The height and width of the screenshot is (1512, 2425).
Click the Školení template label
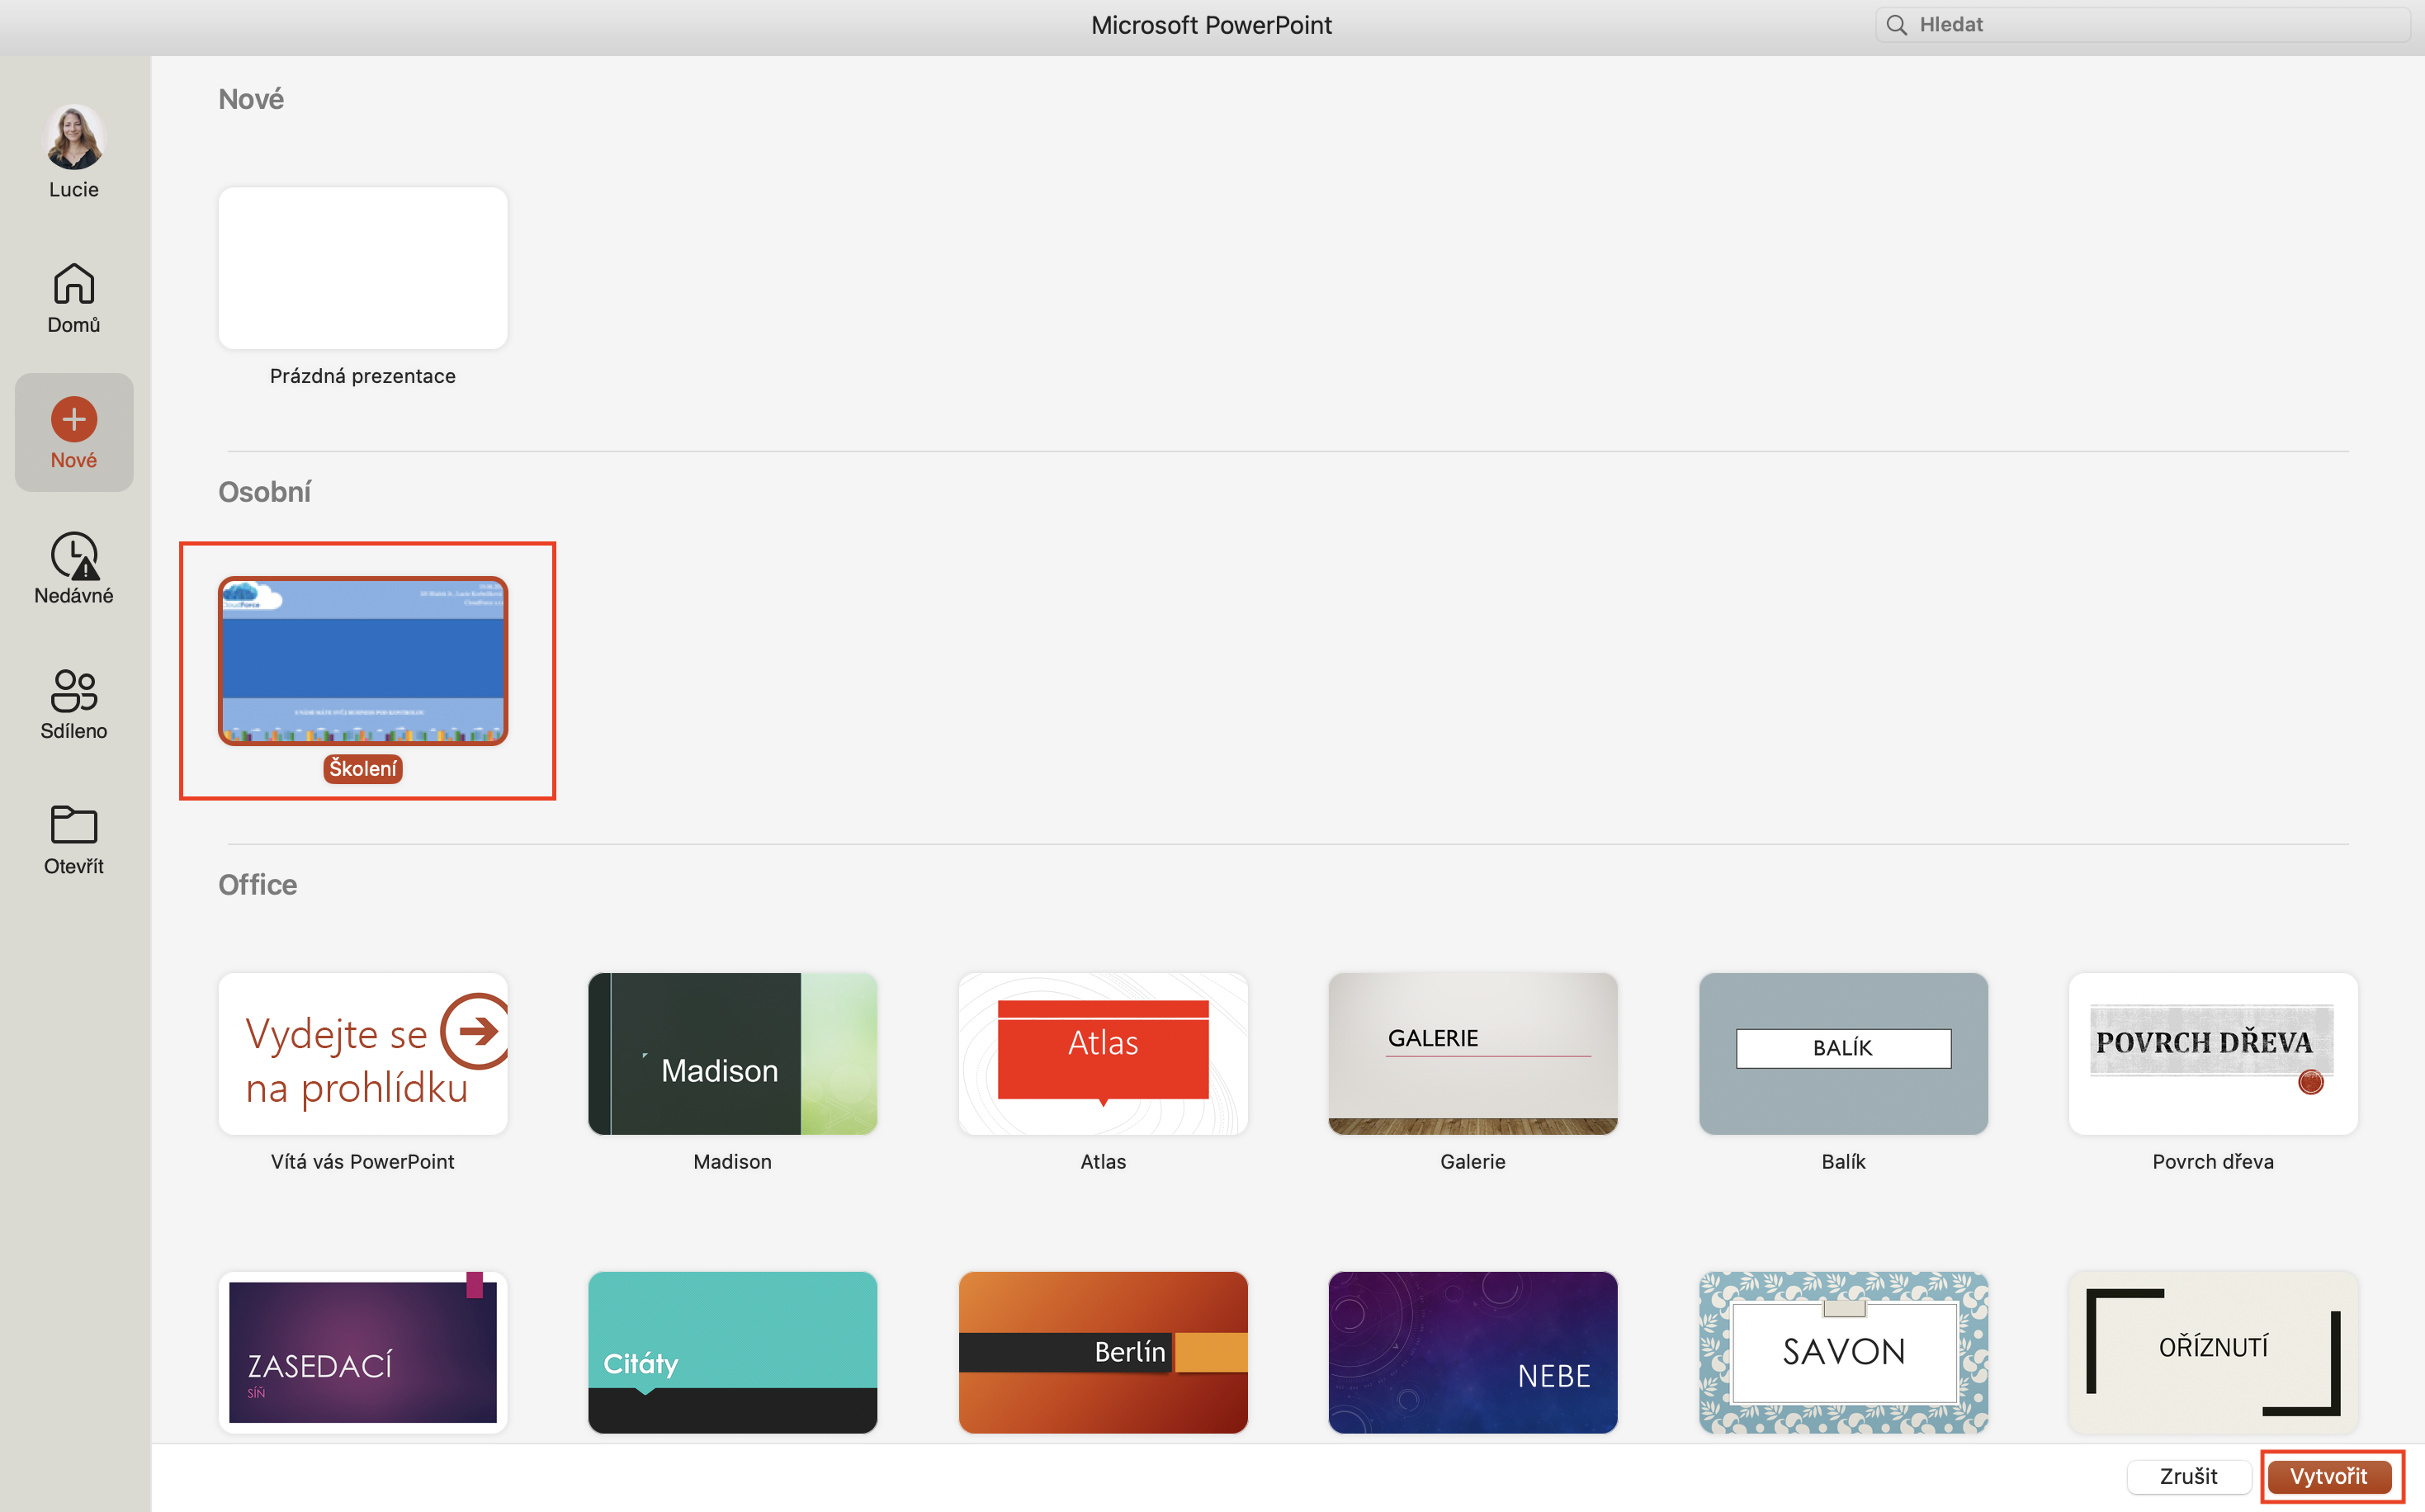coord(363,768)
